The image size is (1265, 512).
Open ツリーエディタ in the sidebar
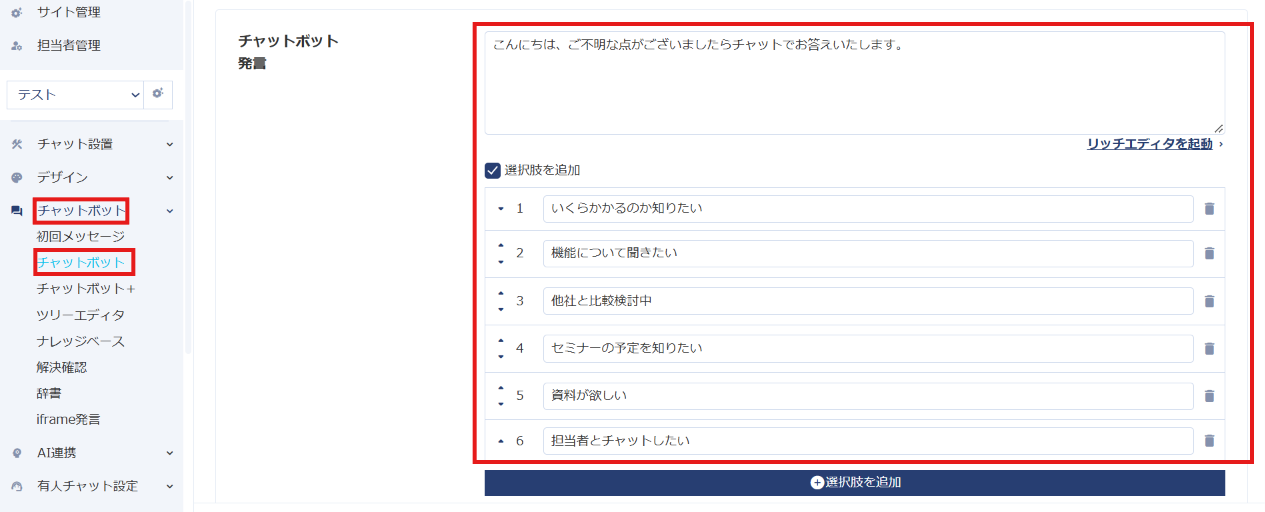[x=81, y=315]
